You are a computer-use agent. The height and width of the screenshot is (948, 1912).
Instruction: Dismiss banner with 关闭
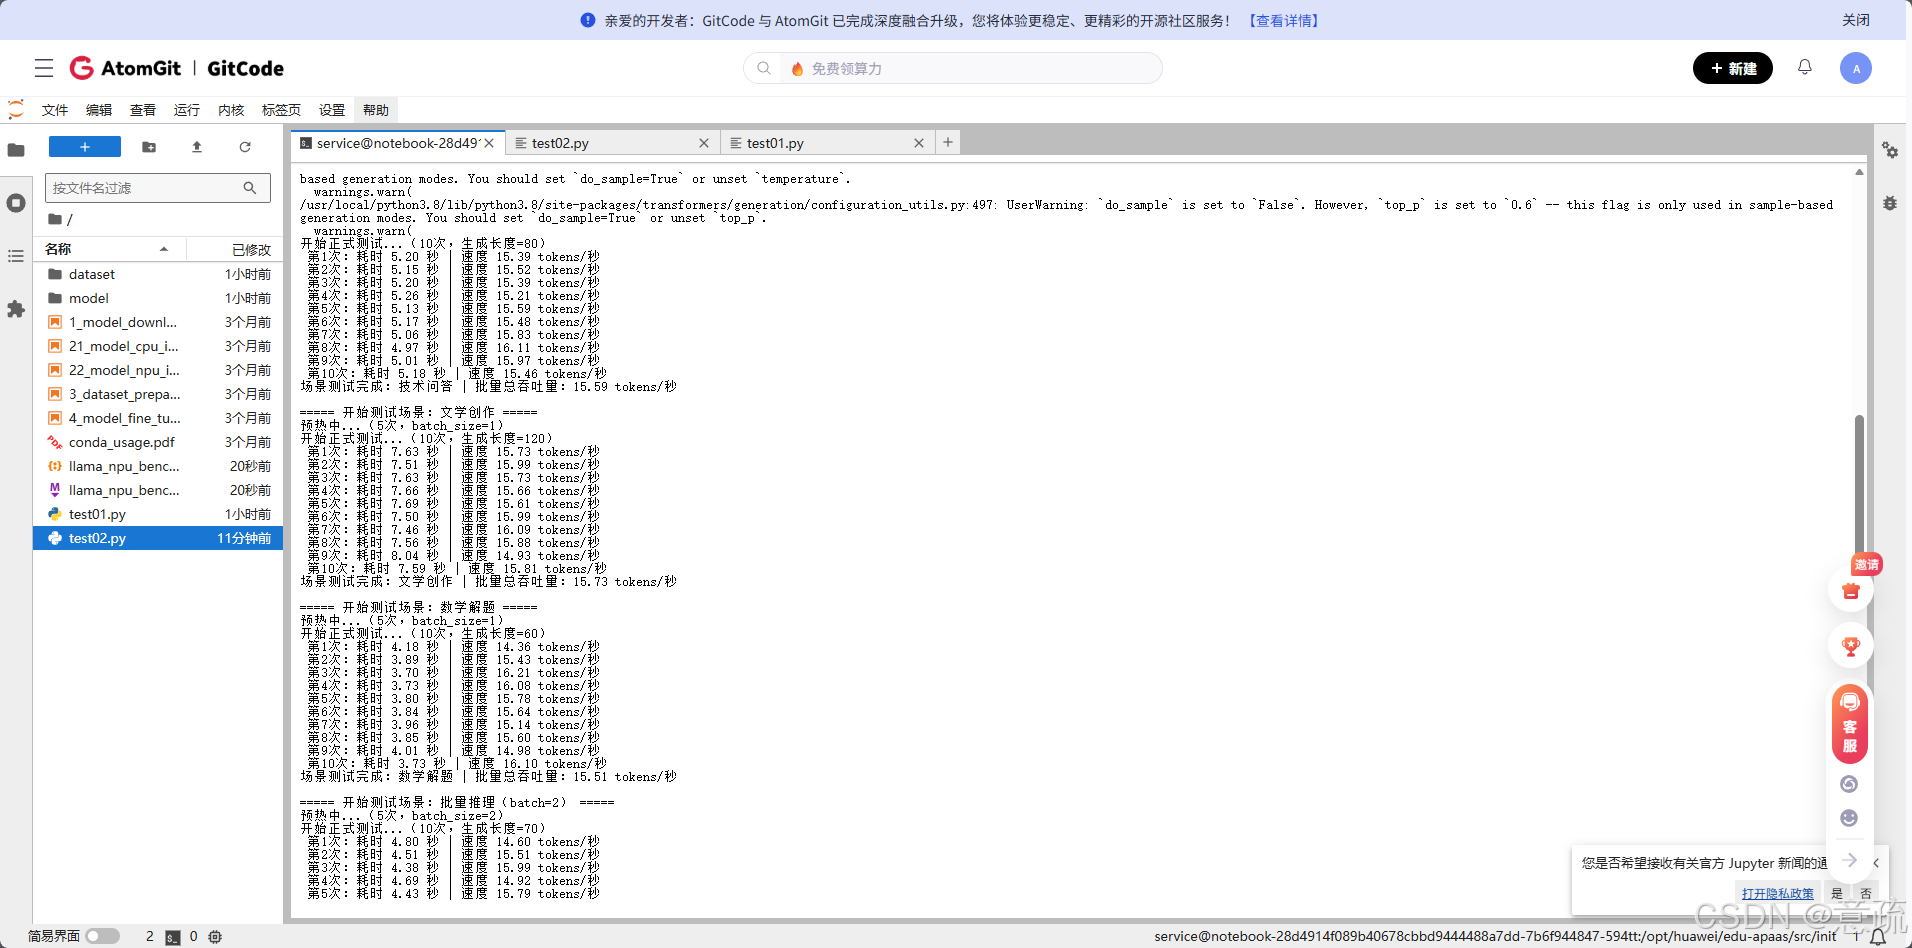coord(1856,20)
